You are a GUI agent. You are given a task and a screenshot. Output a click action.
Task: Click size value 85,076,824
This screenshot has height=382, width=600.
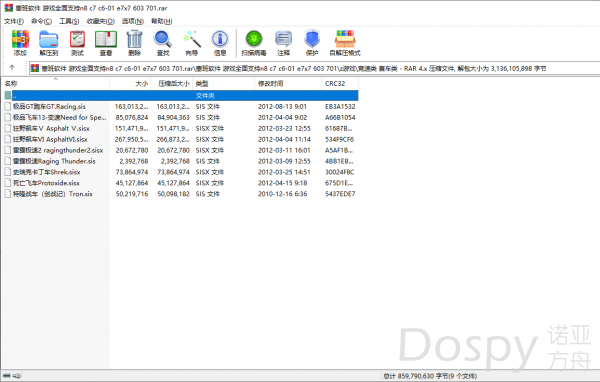click(132, 117)
